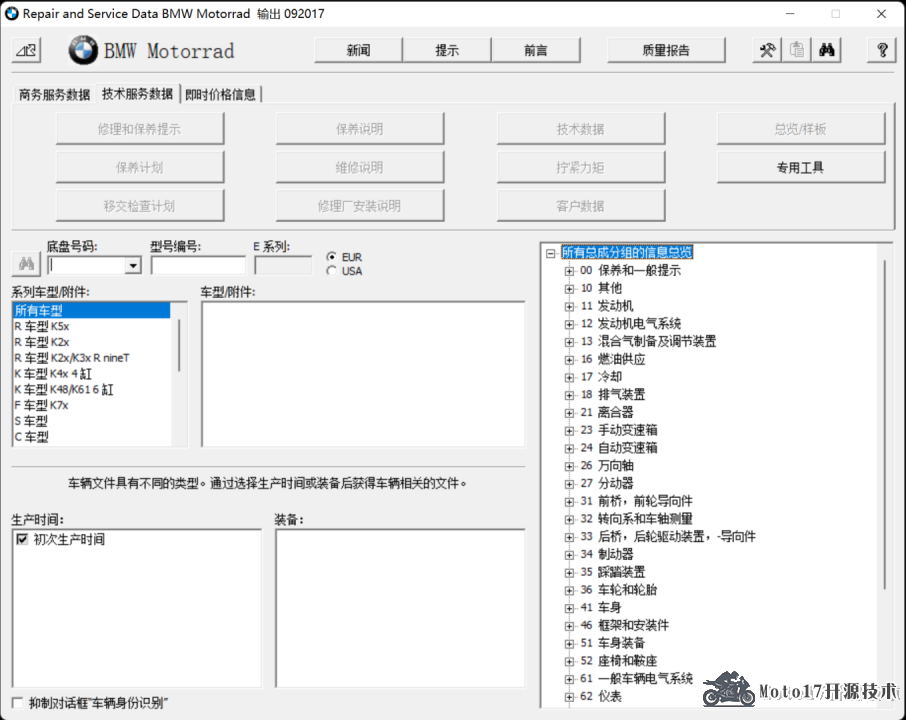Image resolution: width=906 pixels, height=720 pixels.
Task: Expand the 18 排气装置 node
Action: coord(569,395)
